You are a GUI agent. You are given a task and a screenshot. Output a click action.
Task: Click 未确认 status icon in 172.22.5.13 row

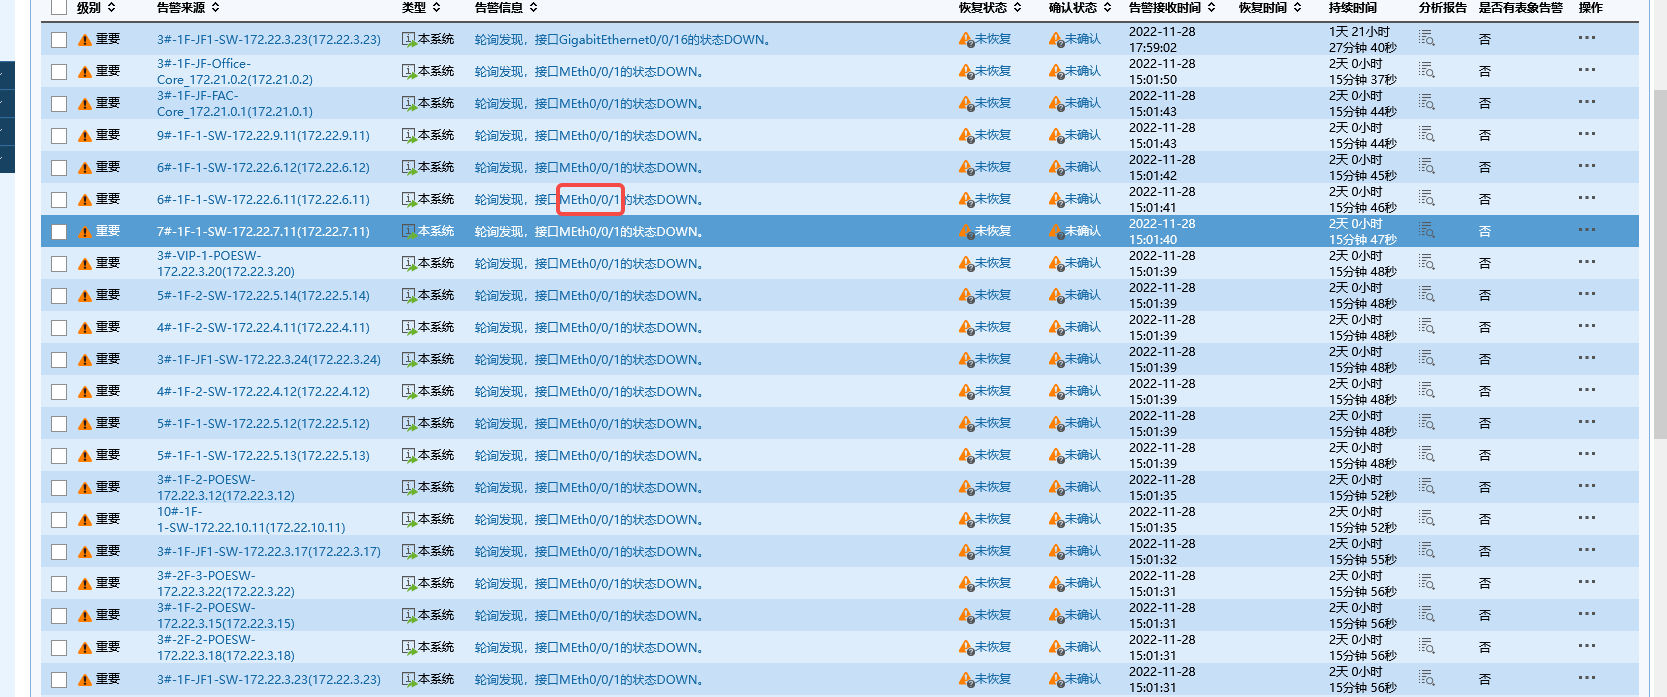[x=1056, y=455]
